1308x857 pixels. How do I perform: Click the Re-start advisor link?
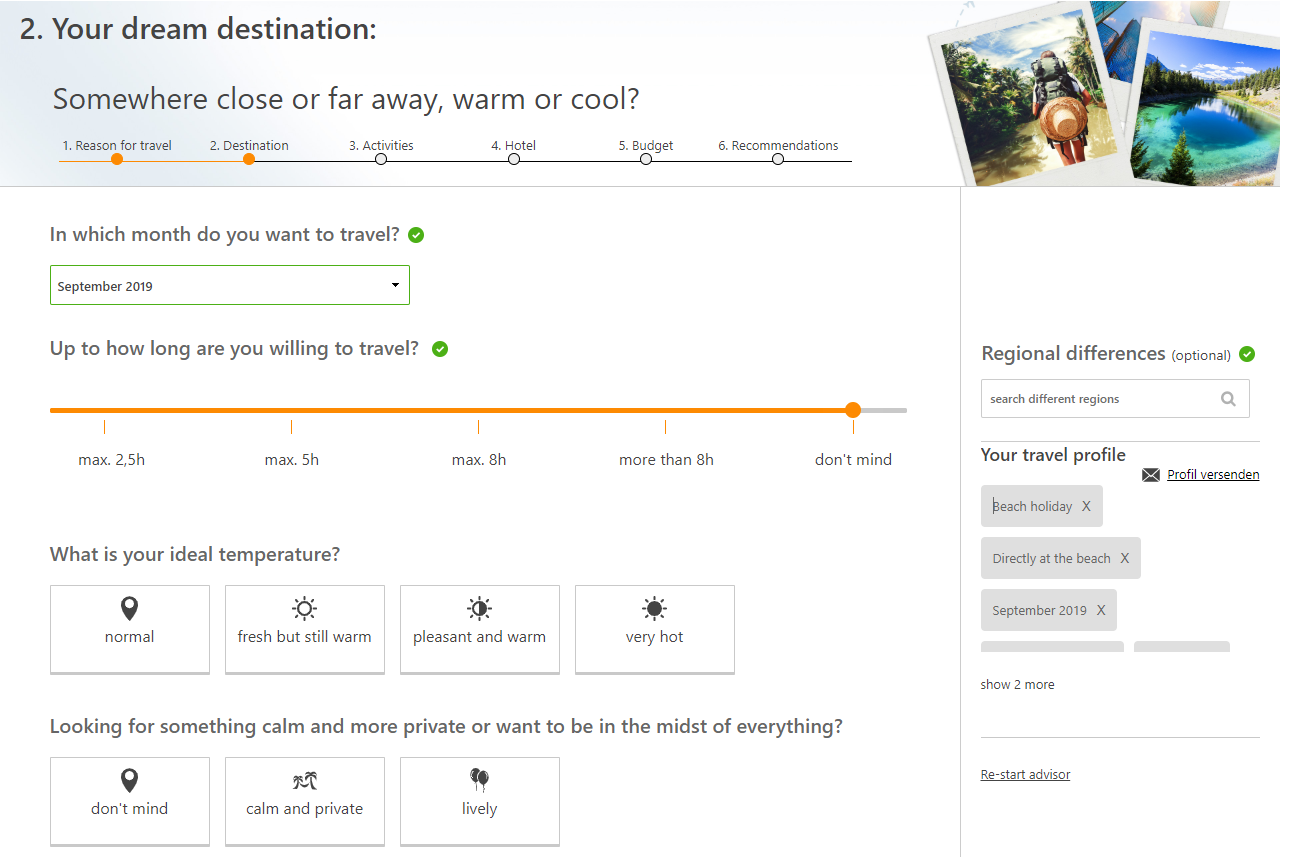[x=1025, y=774]
